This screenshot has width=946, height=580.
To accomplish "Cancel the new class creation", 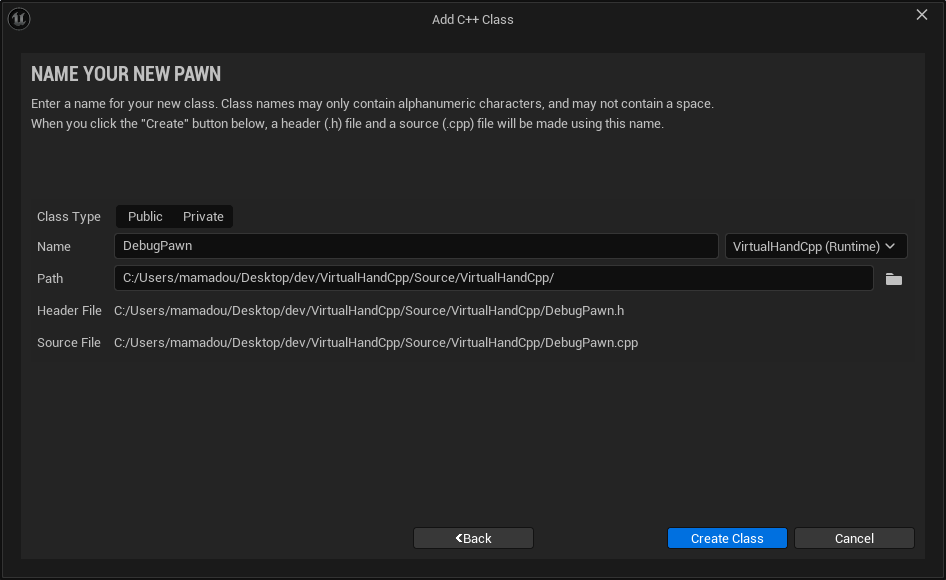I will [x=854, y=538].
